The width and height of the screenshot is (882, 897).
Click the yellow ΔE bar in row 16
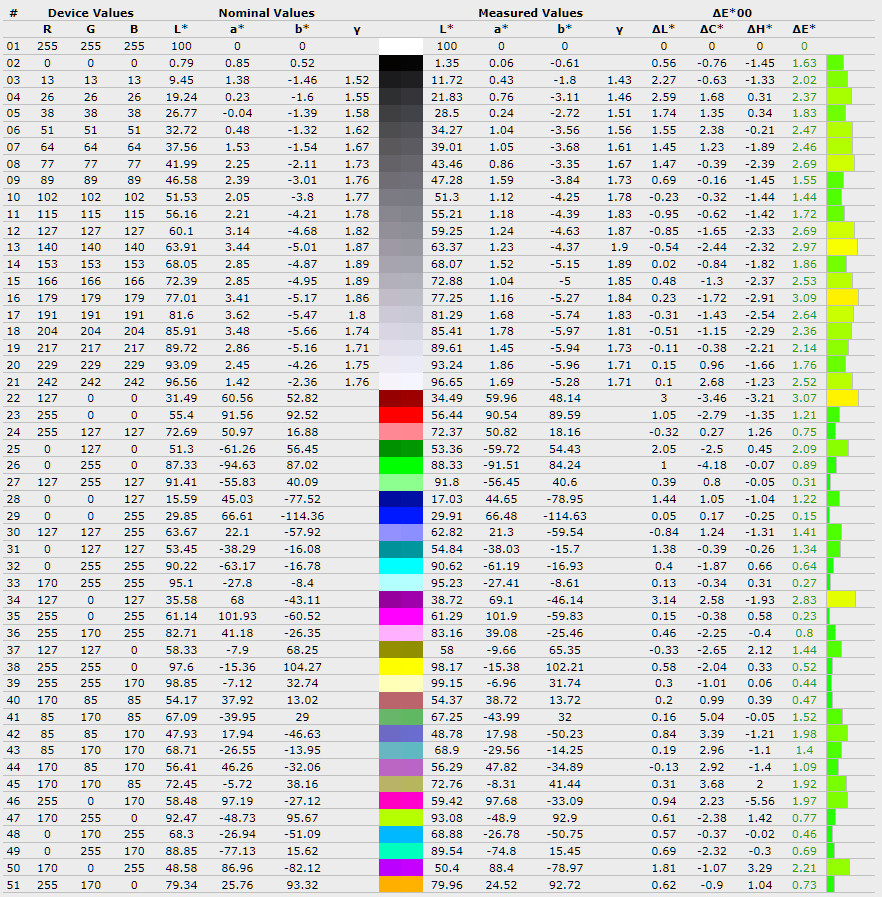click(842, 297)
